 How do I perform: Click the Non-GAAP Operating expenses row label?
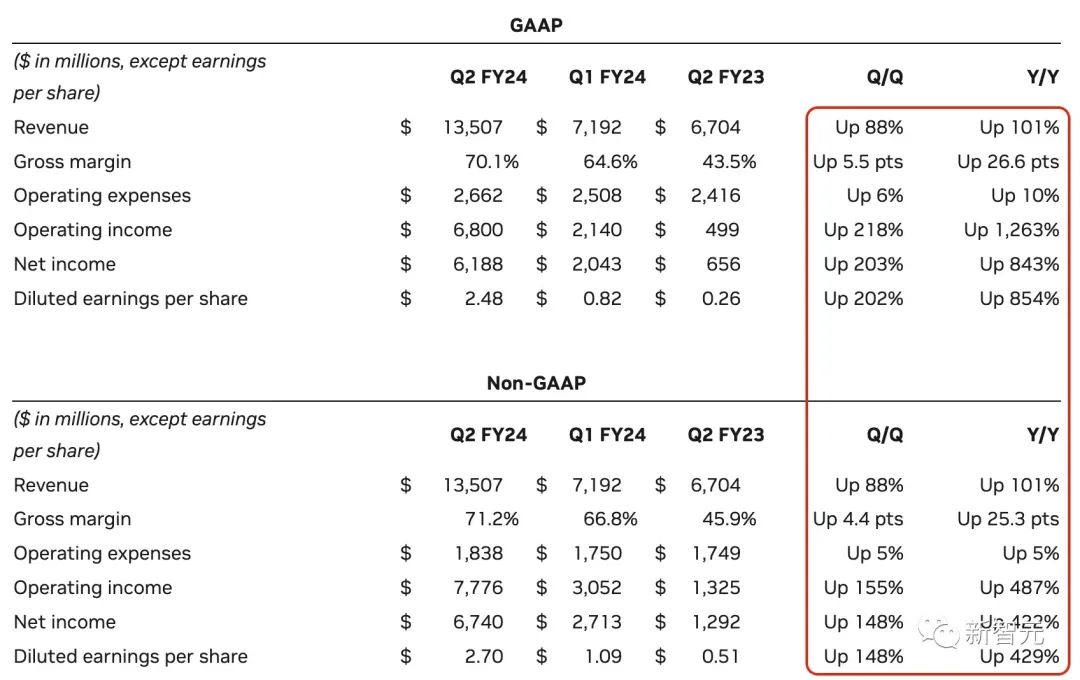click(102, 554)
